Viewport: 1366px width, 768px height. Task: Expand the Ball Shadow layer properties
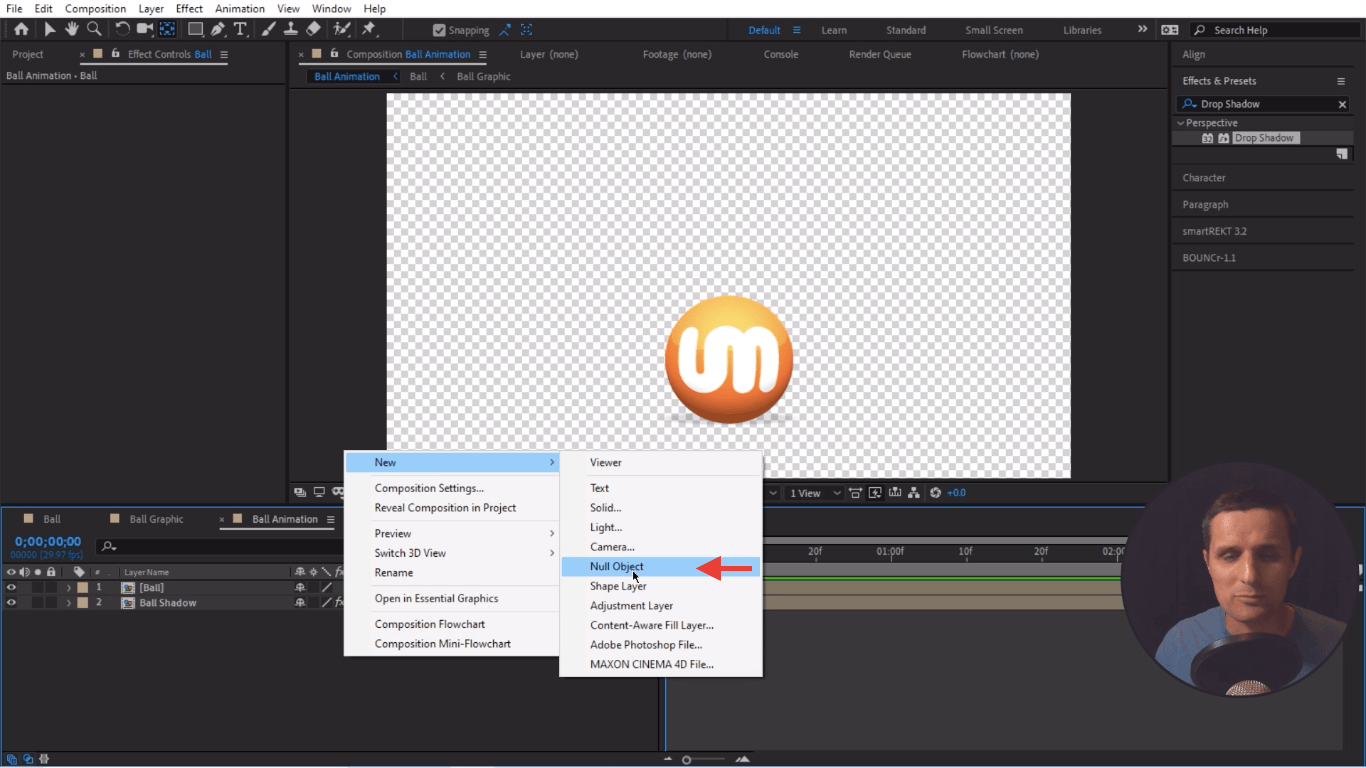tap(68, 603)
